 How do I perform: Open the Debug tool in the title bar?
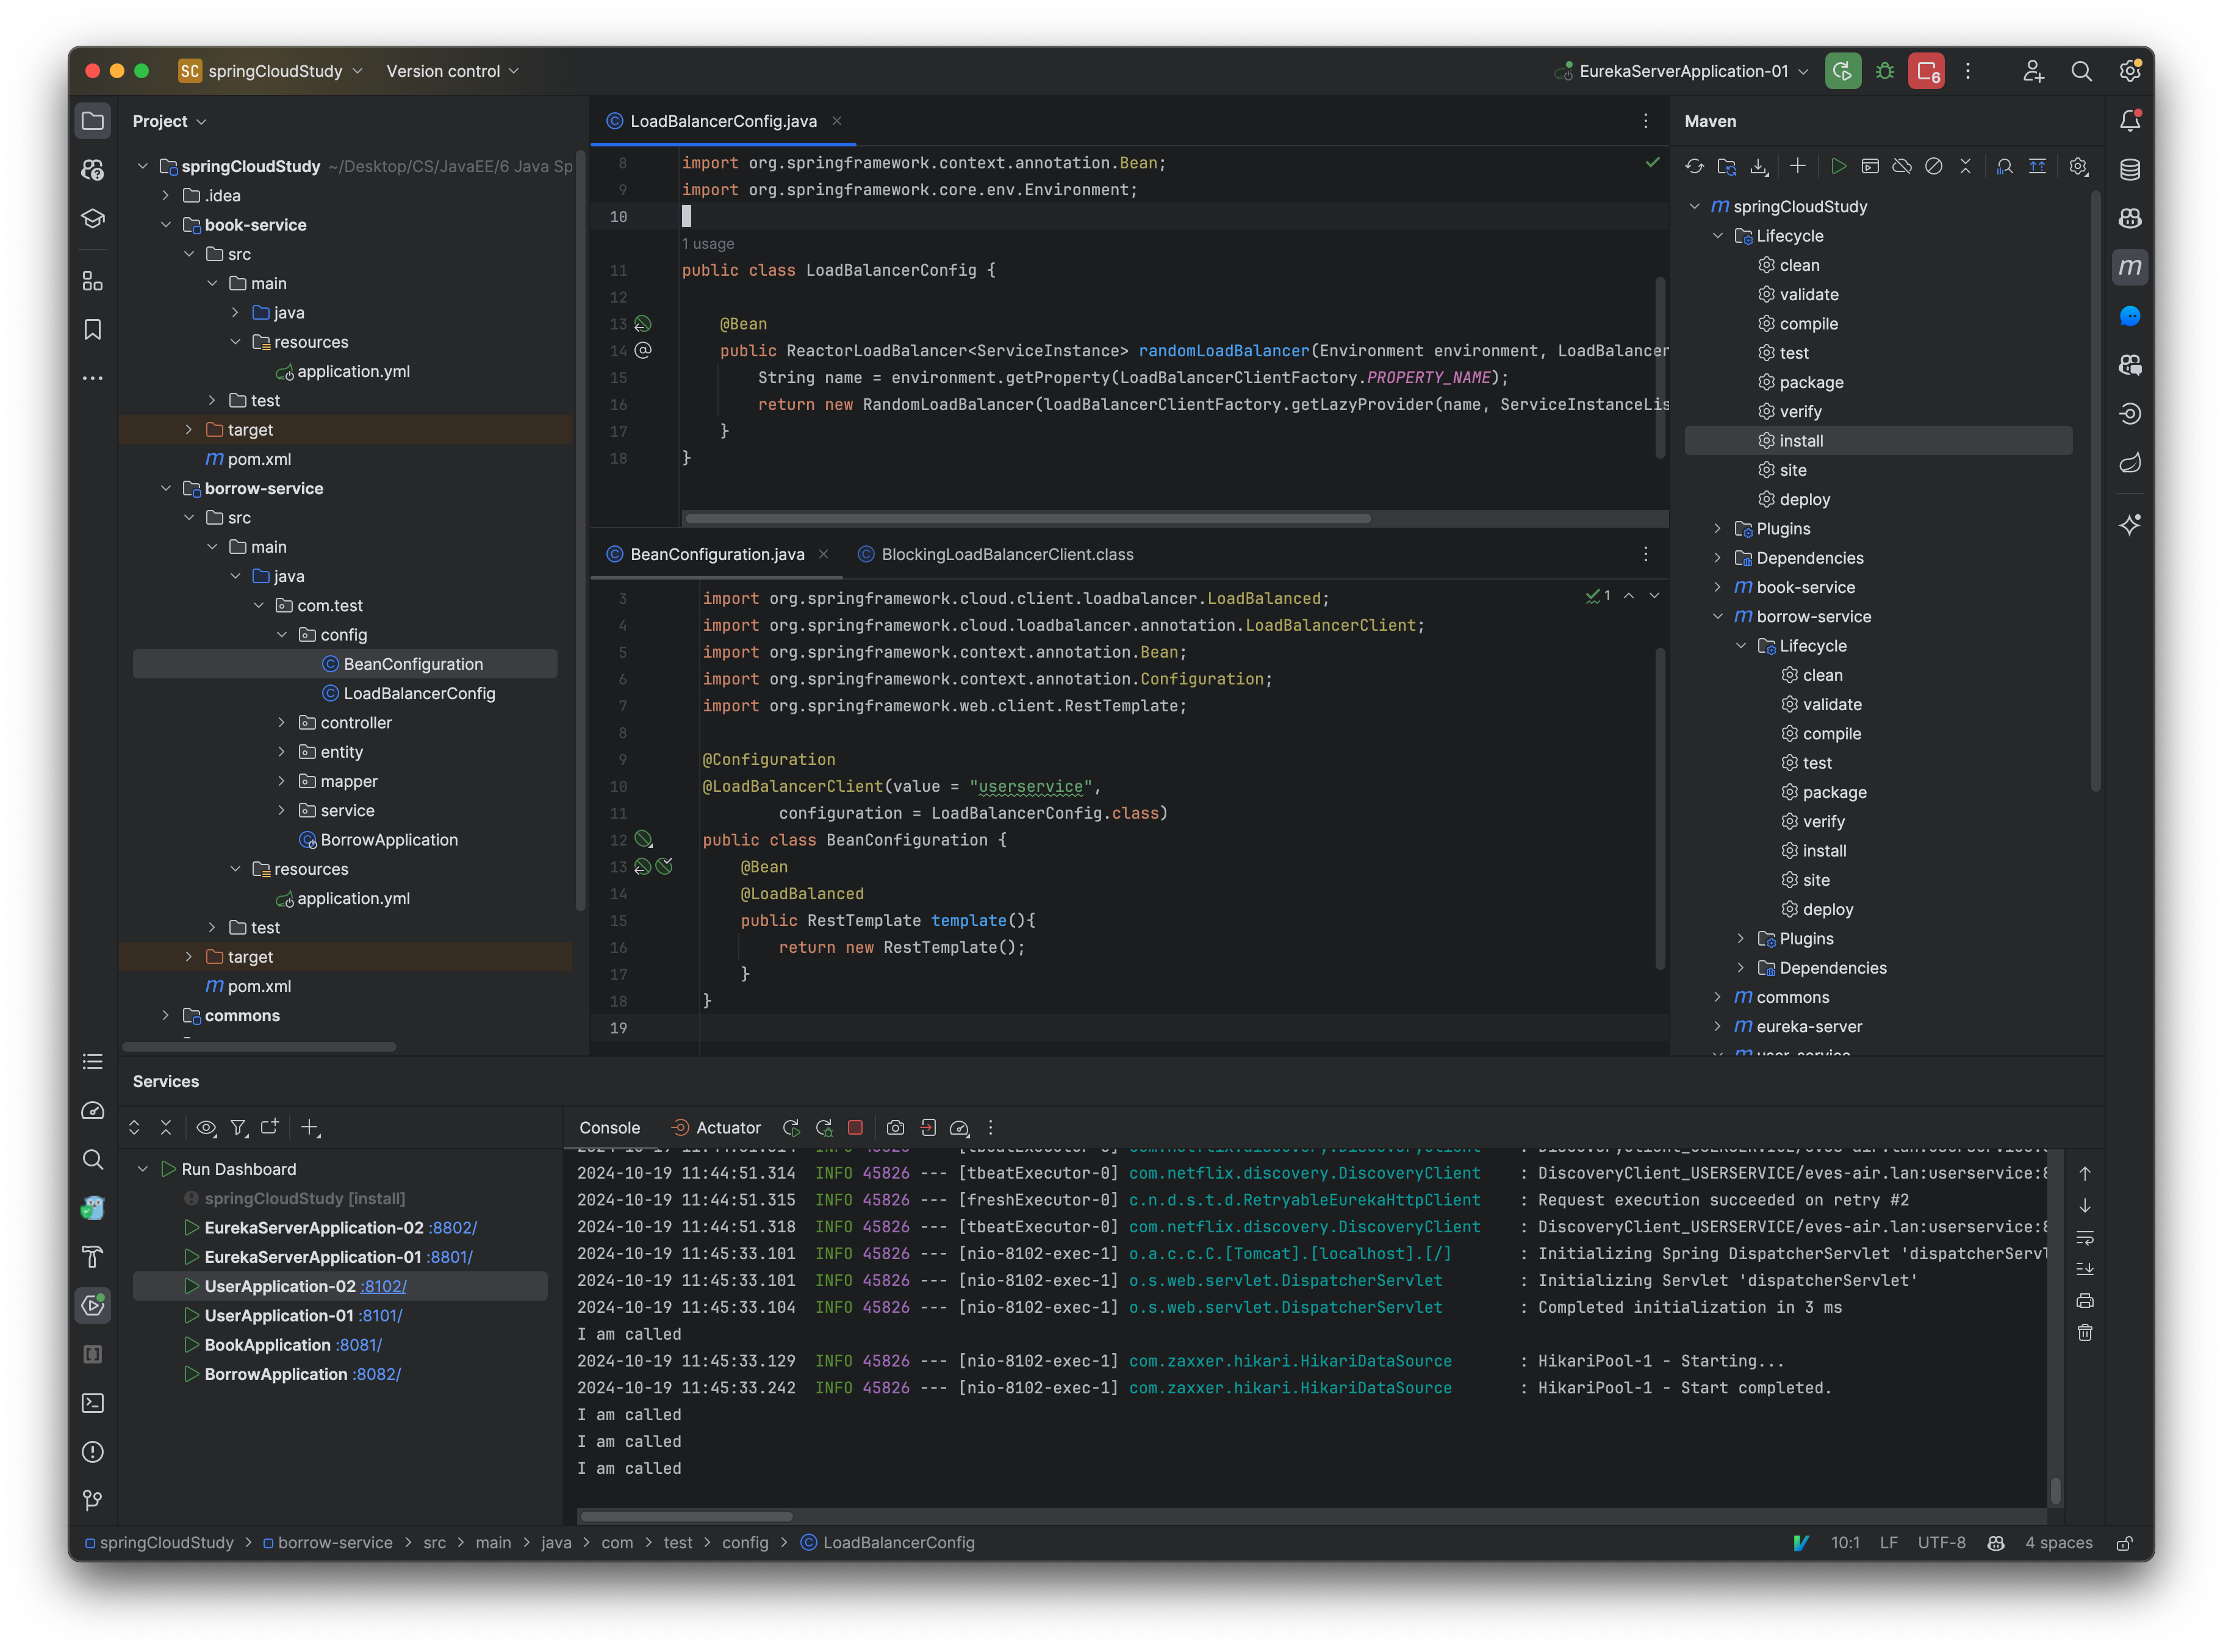click(1885, 71)
